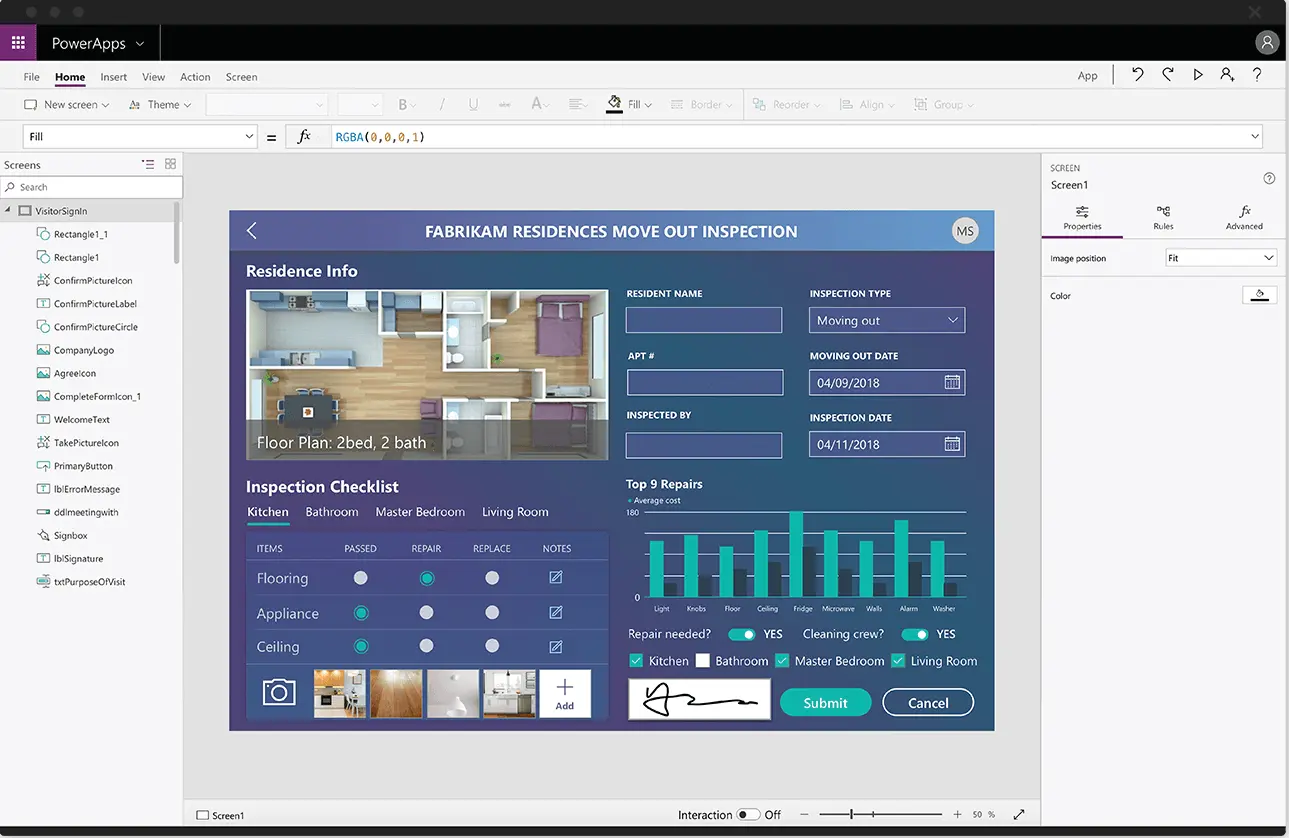Click the Add photo button
The image size is (1289, 838).
coord(565,694)
